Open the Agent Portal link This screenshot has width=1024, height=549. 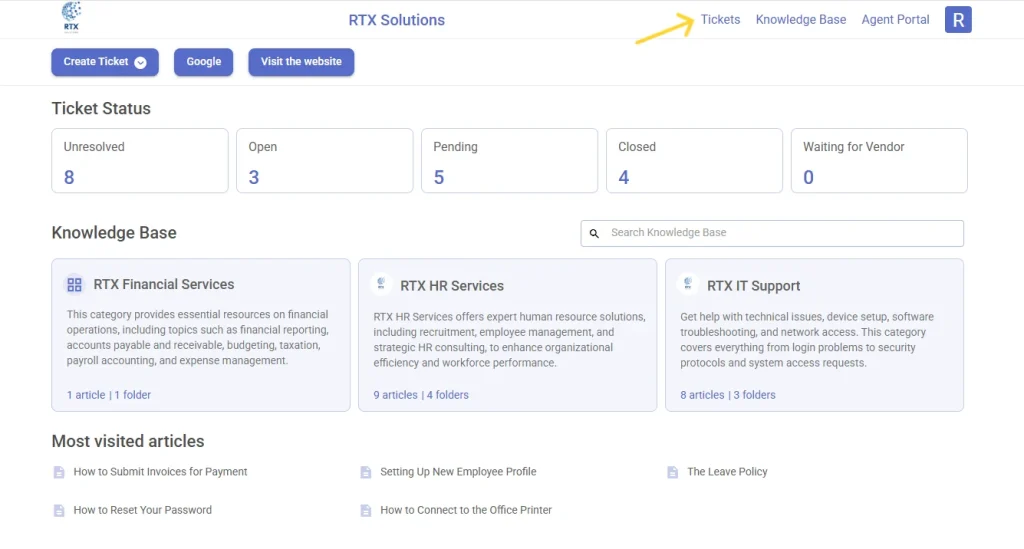point(895,20)
